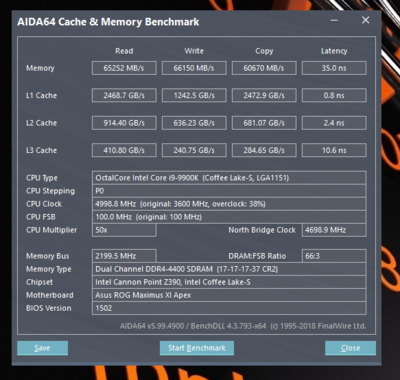Click the Start Benchmark button
Image resolution: width=400 pixels, height=380 pixels.
point(197,348)
